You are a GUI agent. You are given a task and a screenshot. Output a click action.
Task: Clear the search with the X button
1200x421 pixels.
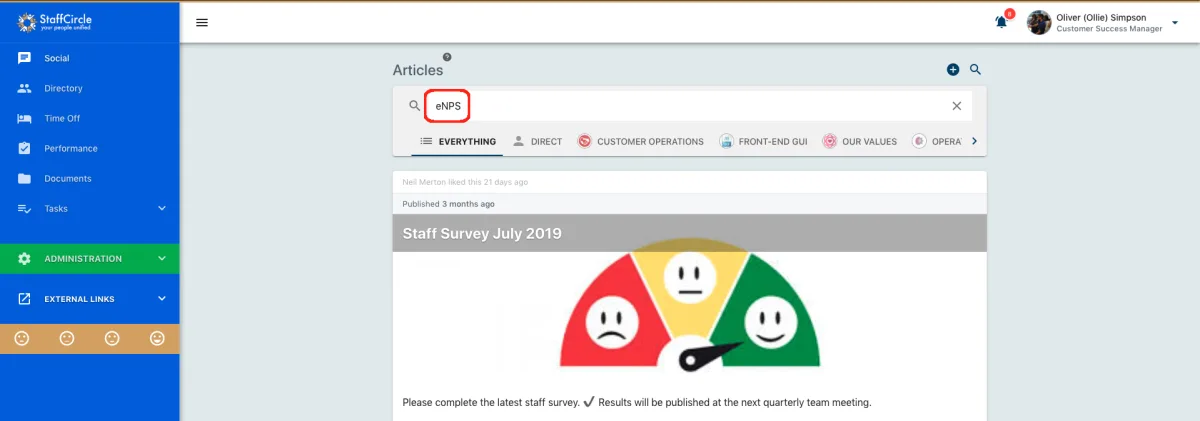[957, 105]
